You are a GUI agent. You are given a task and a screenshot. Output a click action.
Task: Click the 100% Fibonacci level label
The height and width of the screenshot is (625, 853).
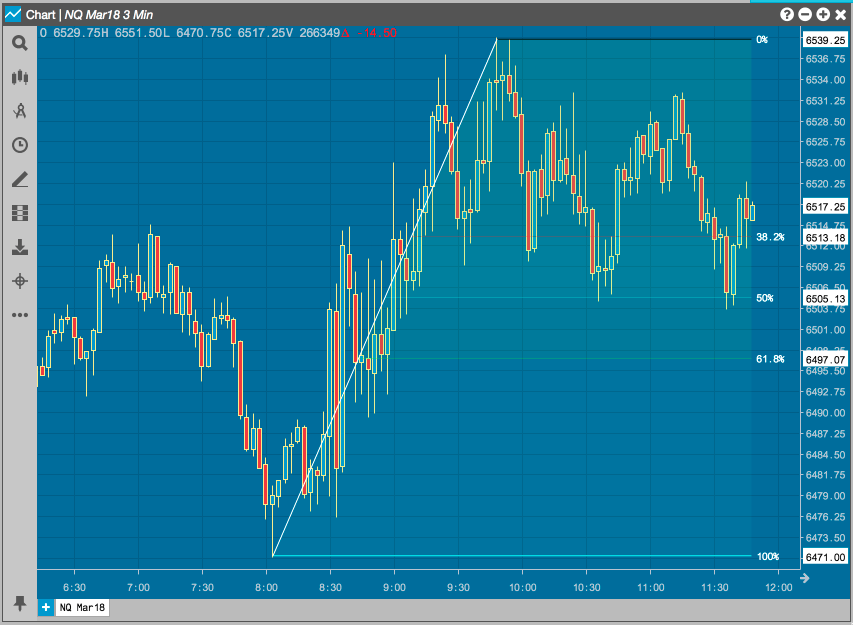click(x=768, y=556)
